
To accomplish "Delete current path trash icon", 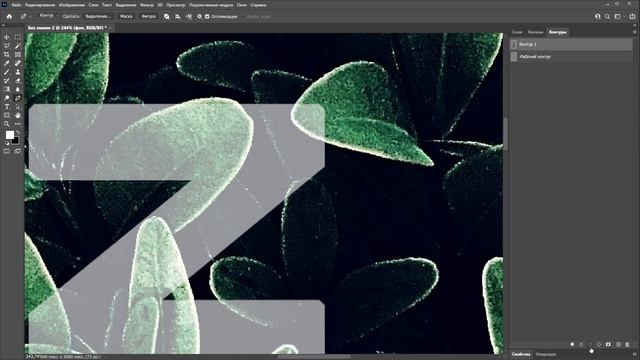I will click(x=627, y=344).
